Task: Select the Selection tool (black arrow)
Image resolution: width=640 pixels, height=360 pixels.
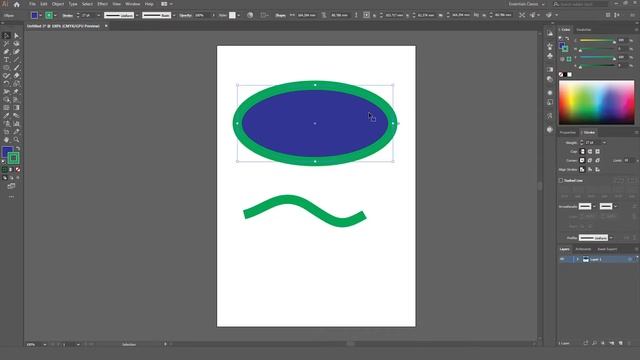Action: point(6,36)
